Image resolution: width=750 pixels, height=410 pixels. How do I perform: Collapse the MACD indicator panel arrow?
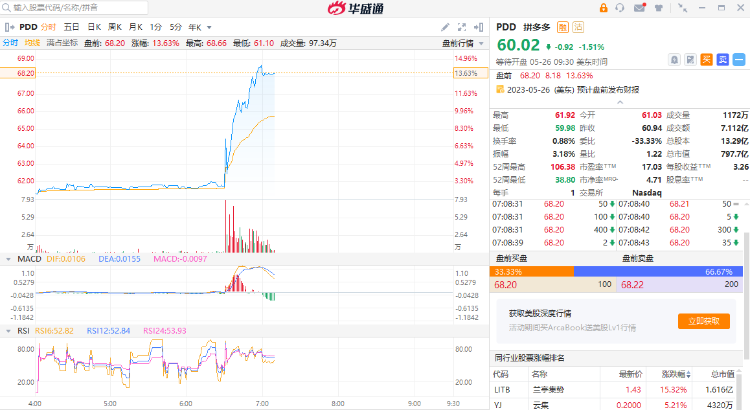point(8,259)
